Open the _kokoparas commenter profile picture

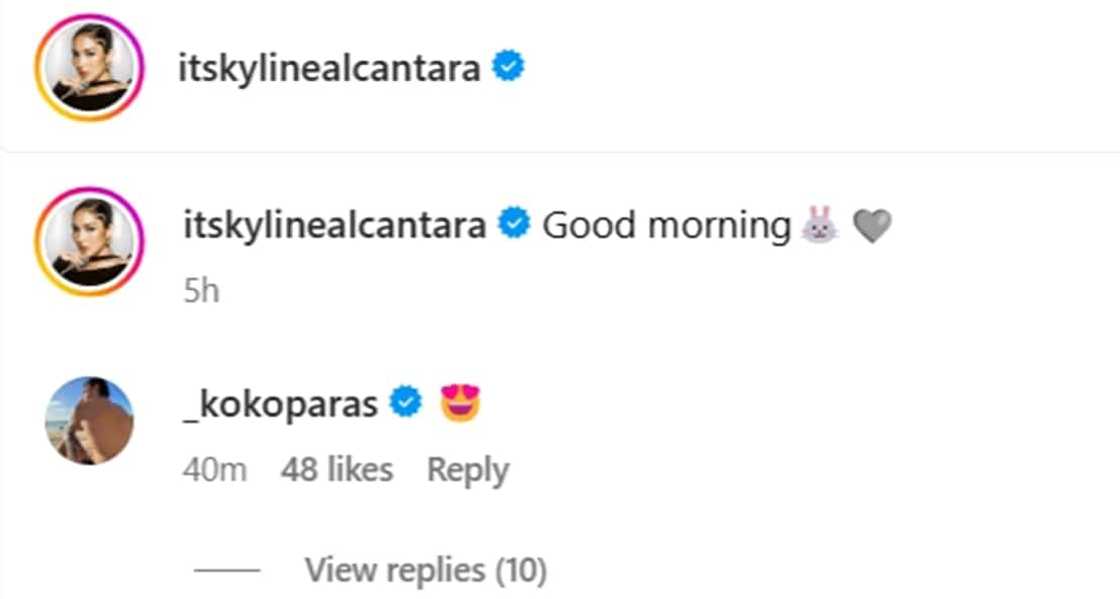[90, 421]
